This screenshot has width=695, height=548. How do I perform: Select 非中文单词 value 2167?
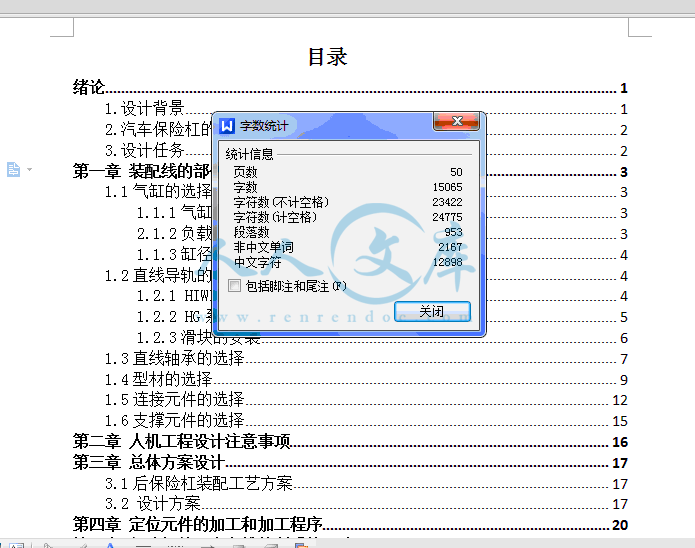point(450,247)
